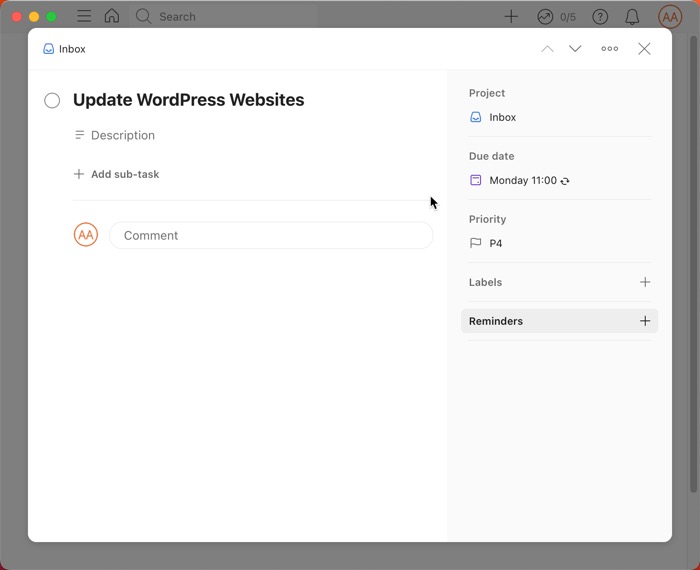The height and width of the screenshot is (570, 700).
Task: Click the Due date heading text
Action: tap(492, 156)
